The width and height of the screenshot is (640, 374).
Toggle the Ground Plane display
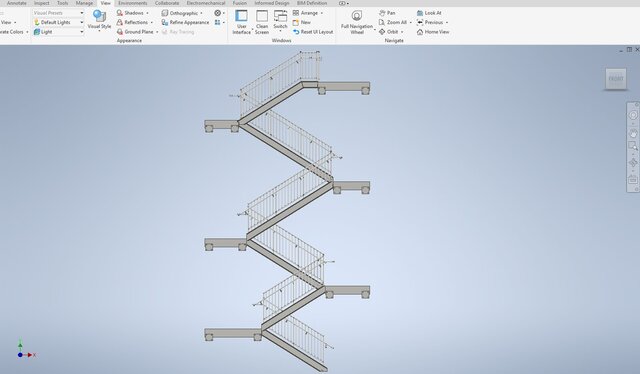pyautogui.click(x=135, y=32)
